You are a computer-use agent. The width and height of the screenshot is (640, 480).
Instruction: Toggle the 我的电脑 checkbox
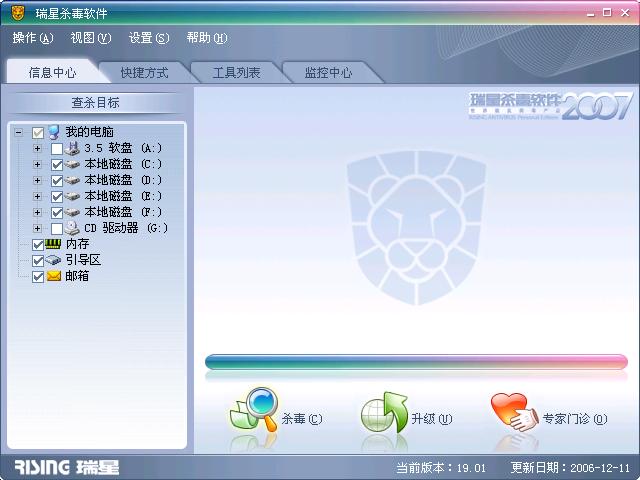coord(38,133)
